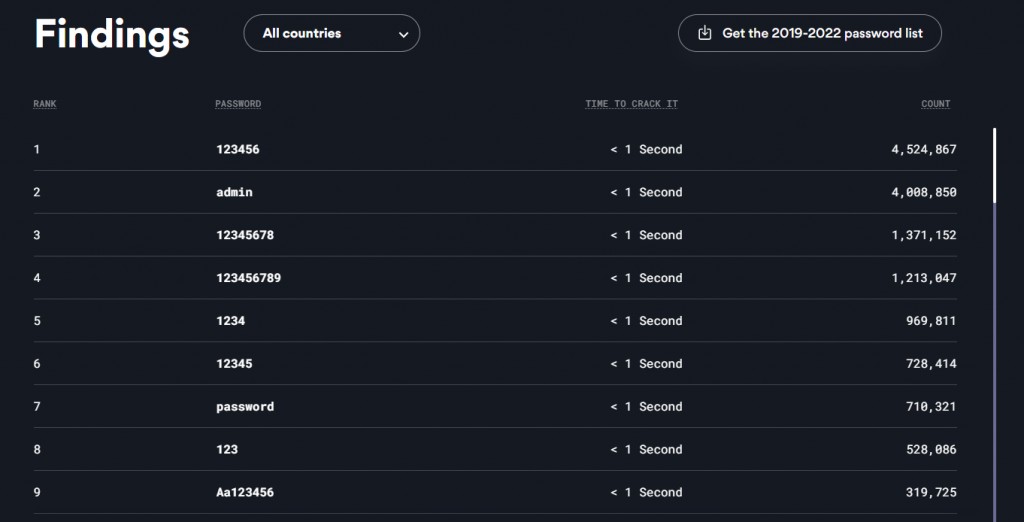The height and width of the screenshot is (522, 1024).
Task: Select the 123456789 password entry
Action: [248, 278]
